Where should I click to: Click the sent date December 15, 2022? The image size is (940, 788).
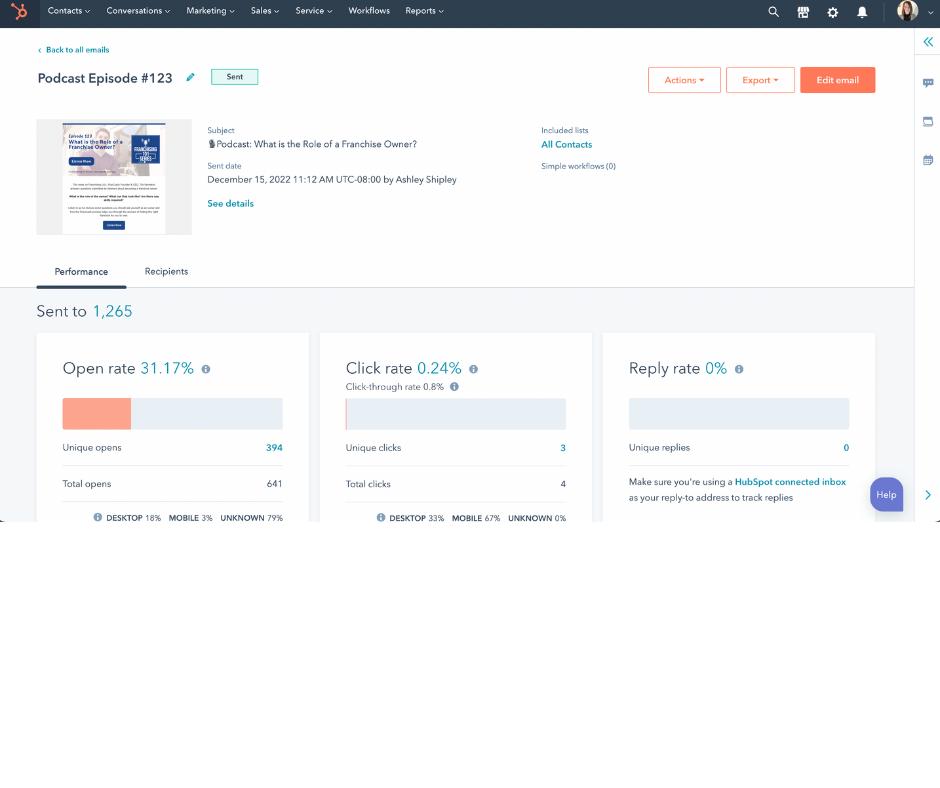tap(332, 180)
